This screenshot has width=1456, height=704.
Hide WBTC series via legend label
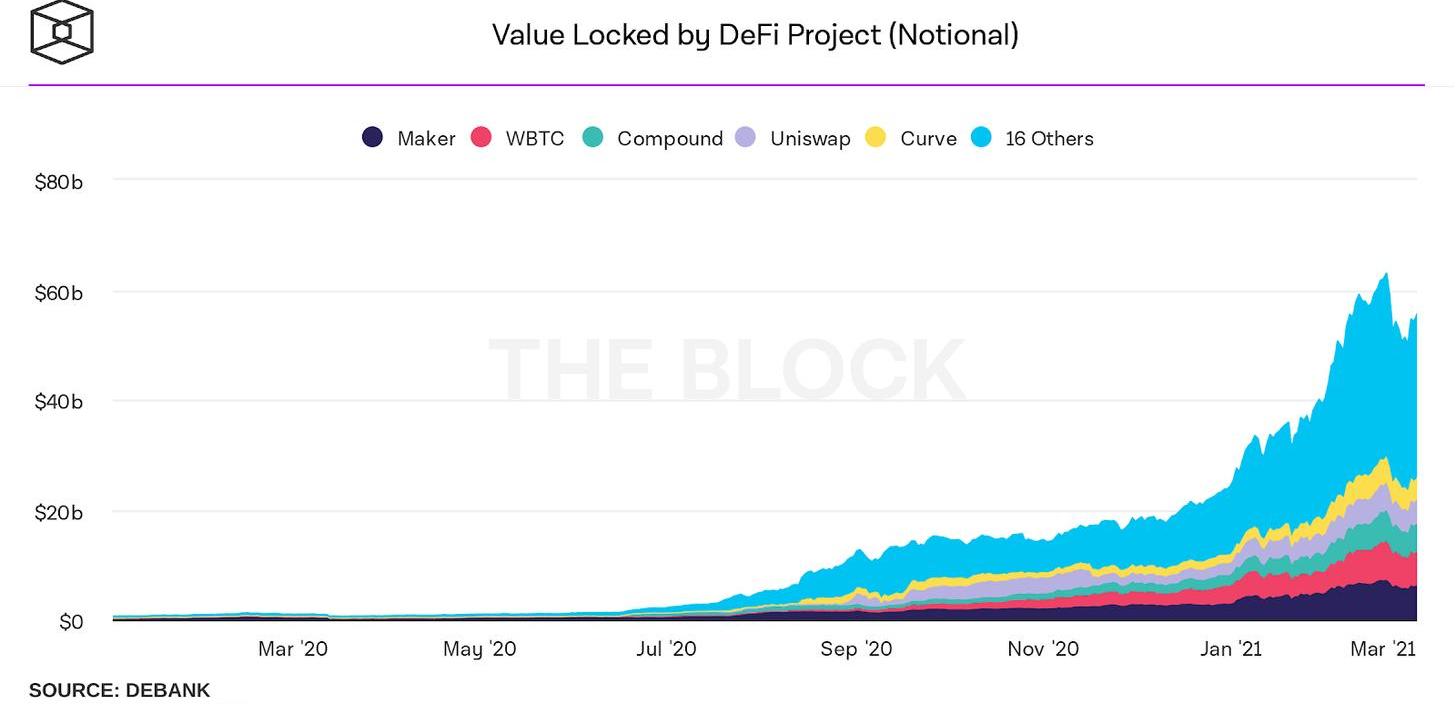point(535,139)
